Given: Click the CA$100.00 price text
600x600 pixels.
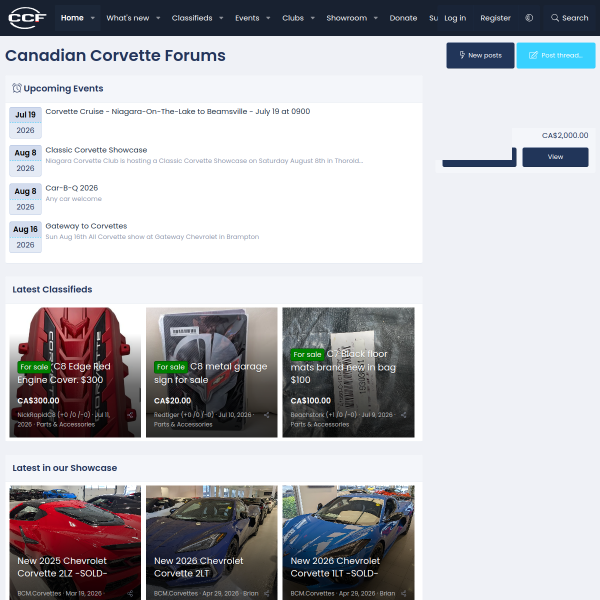Looking at the screenshot, I should tap(310, 401).
